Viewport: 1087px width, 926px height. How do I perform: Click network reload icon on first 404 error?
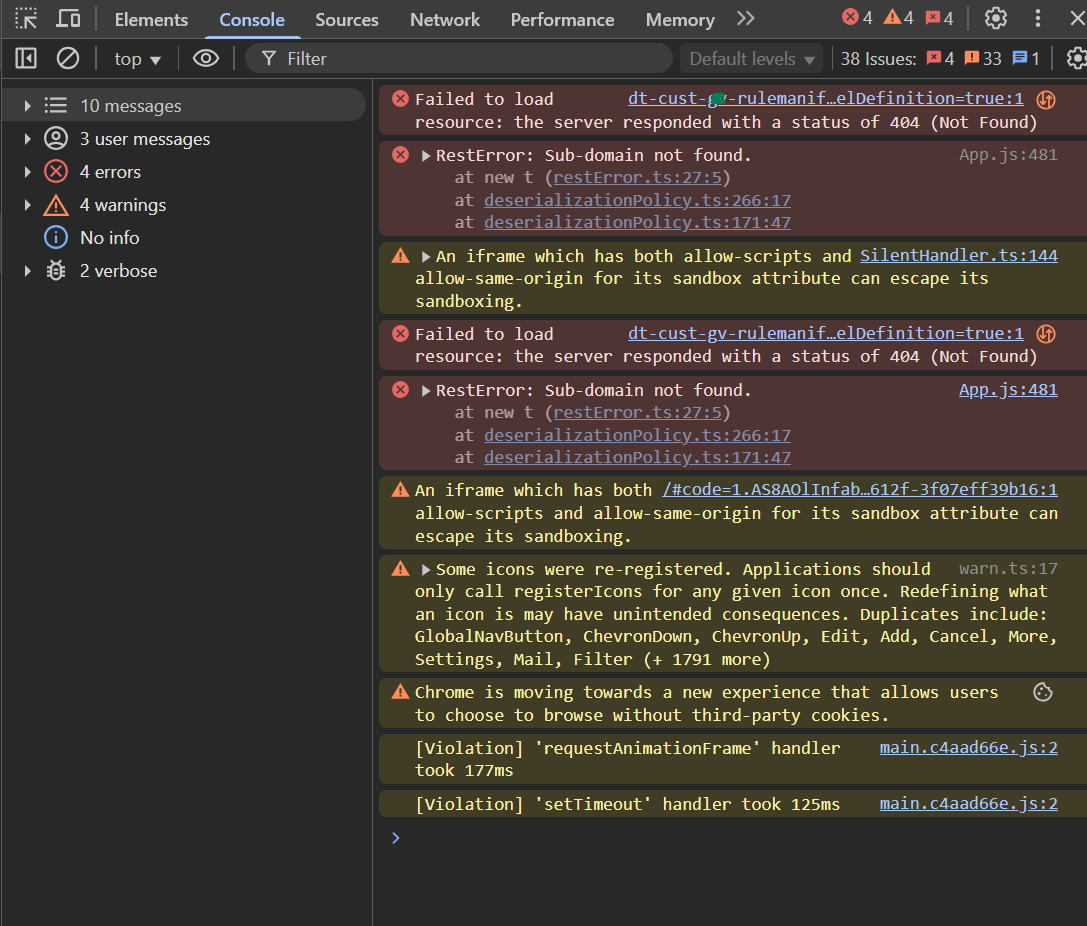click(1045, 100)
